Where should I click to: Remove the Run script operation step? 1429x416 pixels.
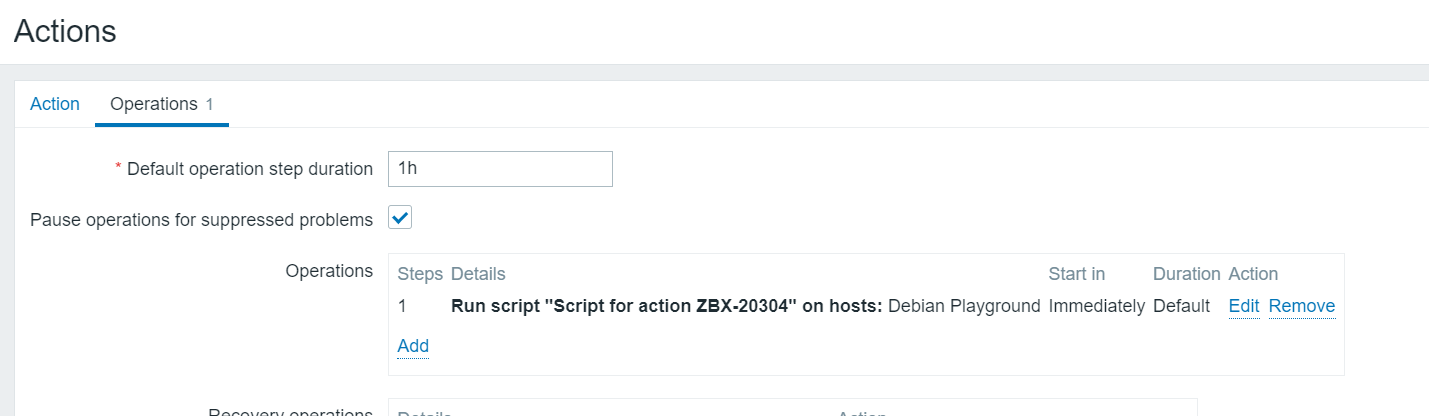(x=1302, y=306)
